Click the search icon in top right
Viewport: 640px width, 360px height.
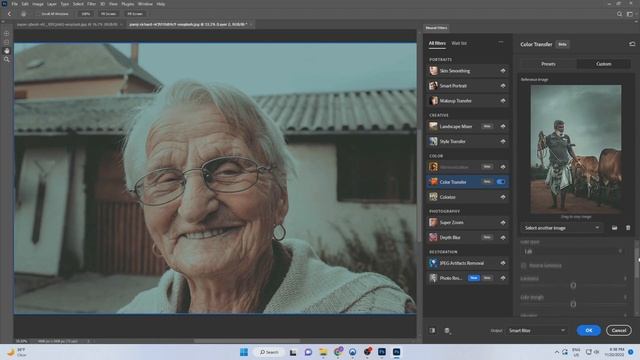pyautogui.click(x=619, y=14)
